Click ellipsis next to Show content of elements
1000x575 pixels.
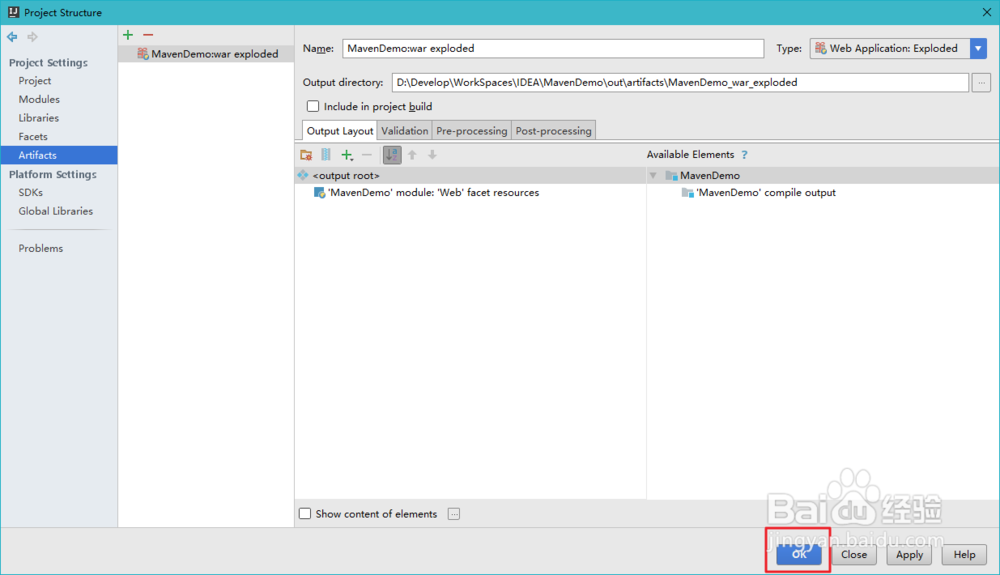(454, 514)
